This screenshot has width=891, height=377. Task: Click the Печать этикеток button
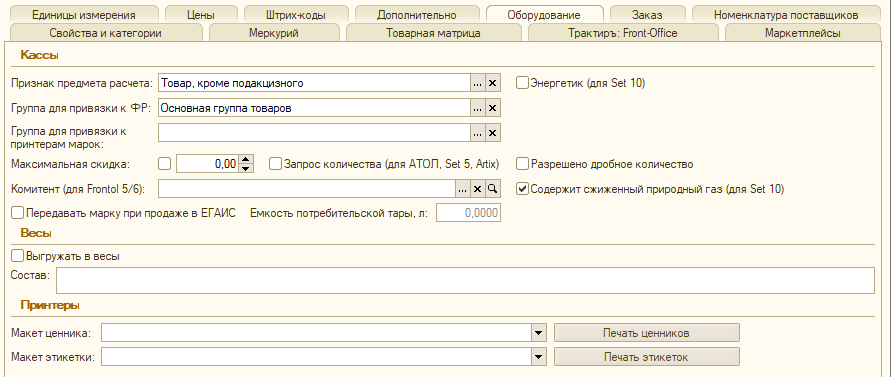click(x=647, y=357)
